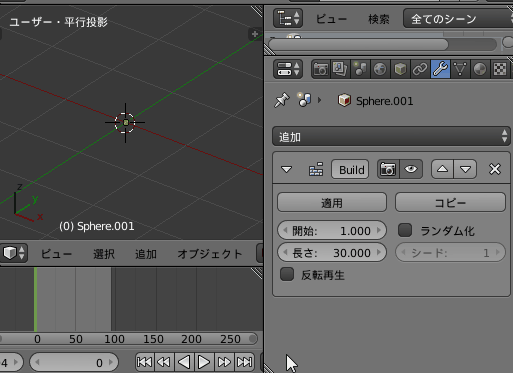Increase the current frame with right arrow
513x373 pixels.
[x=111, y=362]
